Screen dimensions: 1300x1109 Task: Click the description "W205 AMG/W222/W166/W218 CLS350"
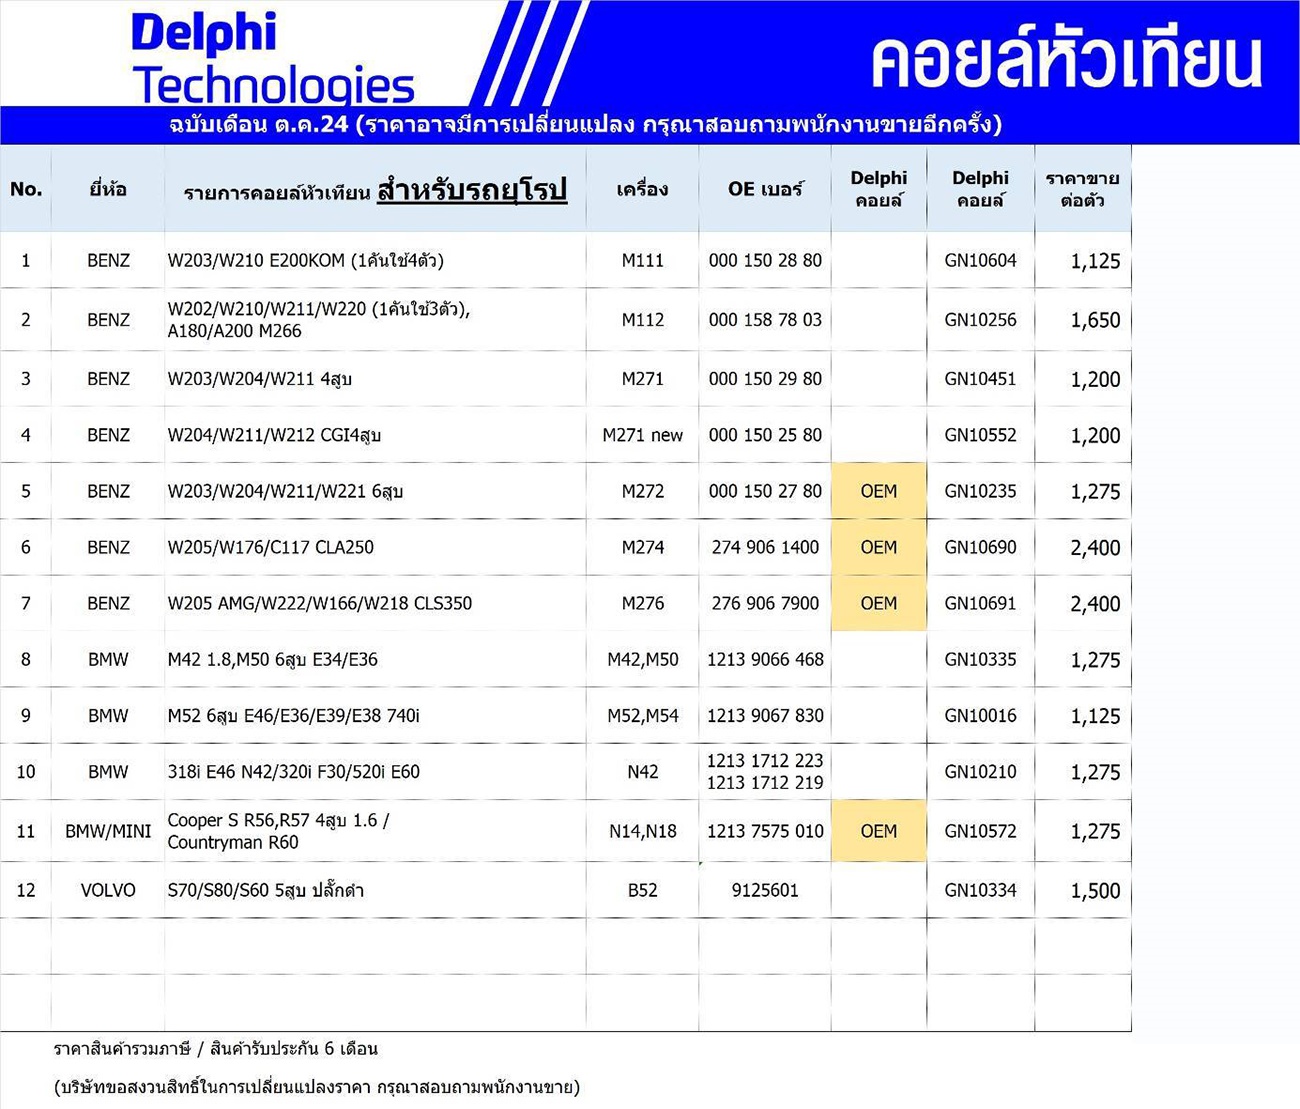(x=320, y=603)
